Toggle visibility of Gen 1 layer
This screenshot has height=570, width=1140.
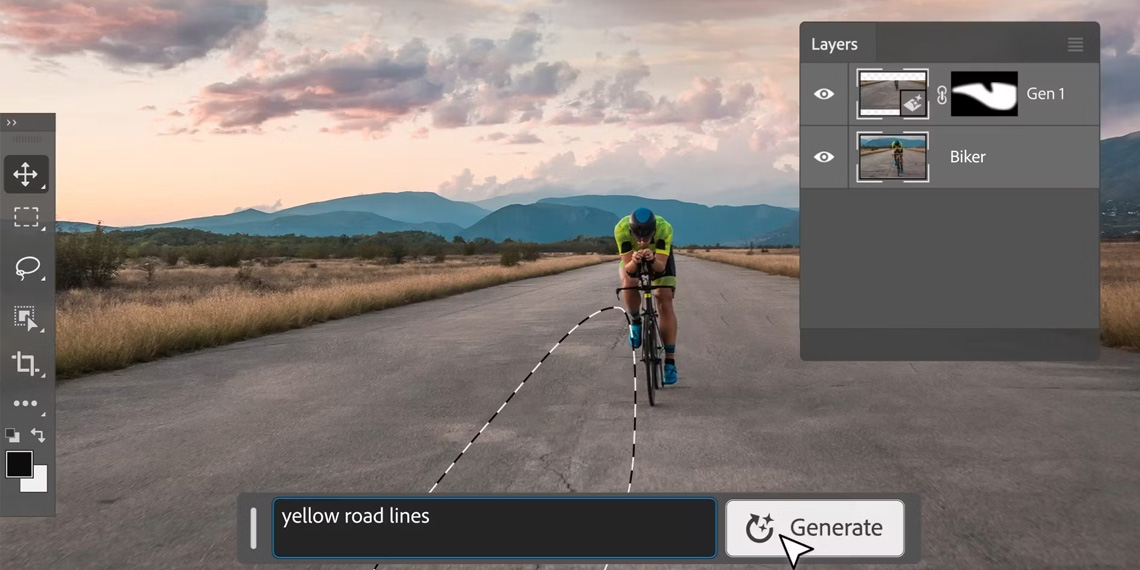click(824, 94)
